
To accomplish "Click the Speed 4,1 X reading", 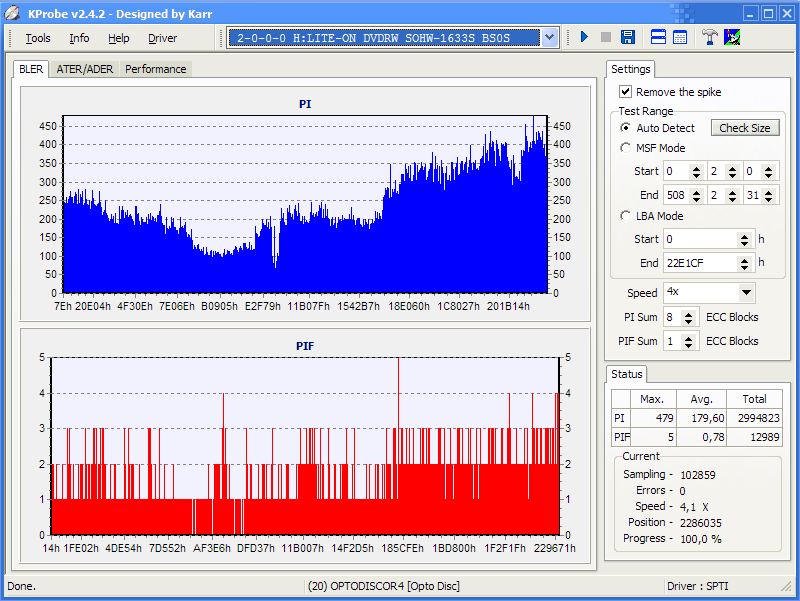I will (694, 507).
